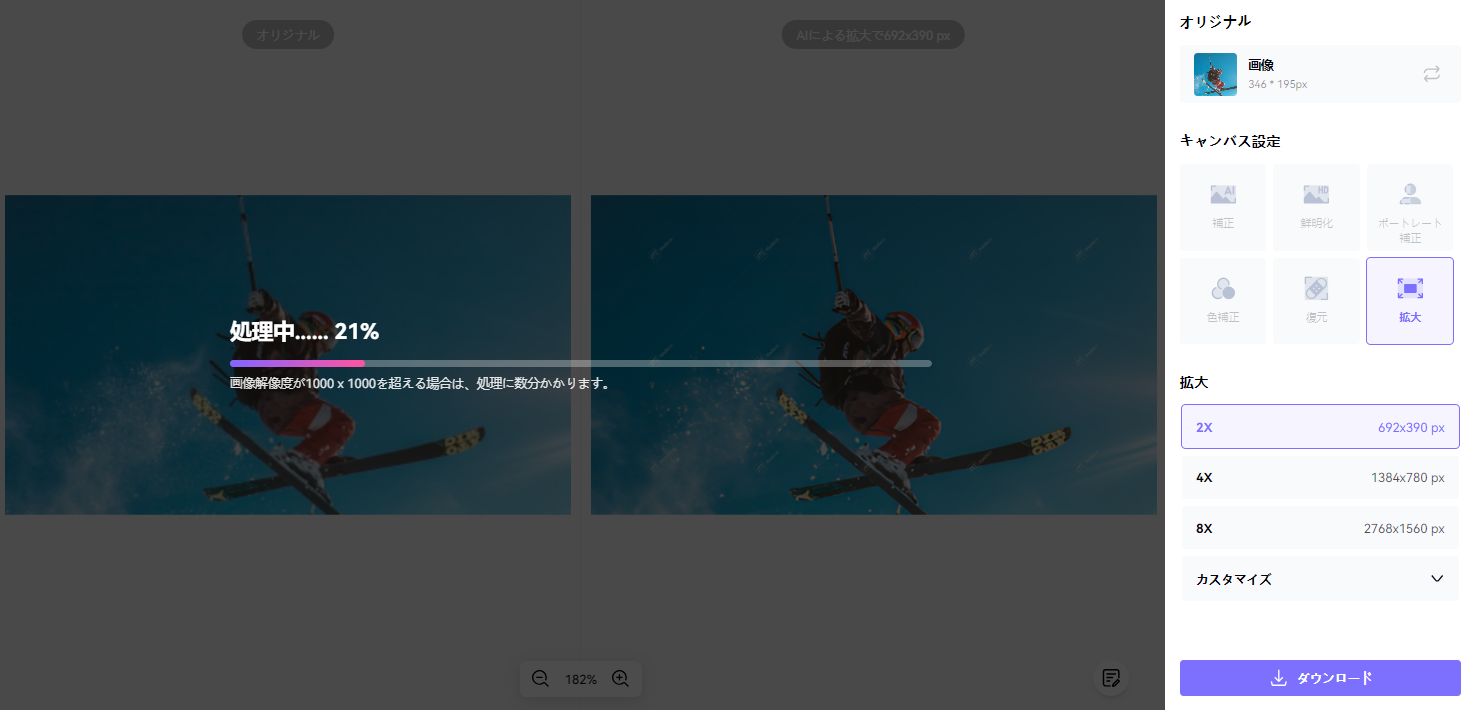Screen dimensions: 1474x710
Task: Click the zoom out magnifier icon
Action: 540,679
